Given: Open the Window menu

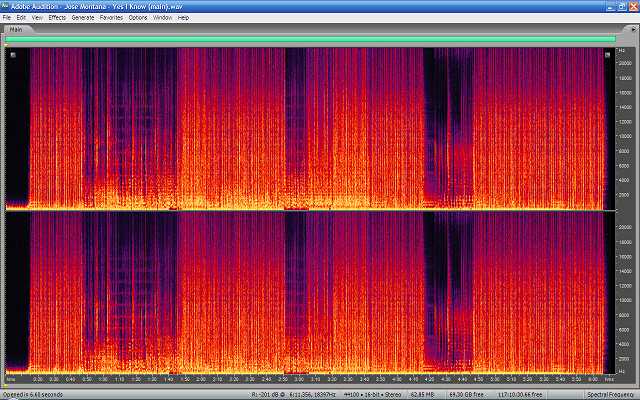Looking at the screenshot, I should pos(162,18).
